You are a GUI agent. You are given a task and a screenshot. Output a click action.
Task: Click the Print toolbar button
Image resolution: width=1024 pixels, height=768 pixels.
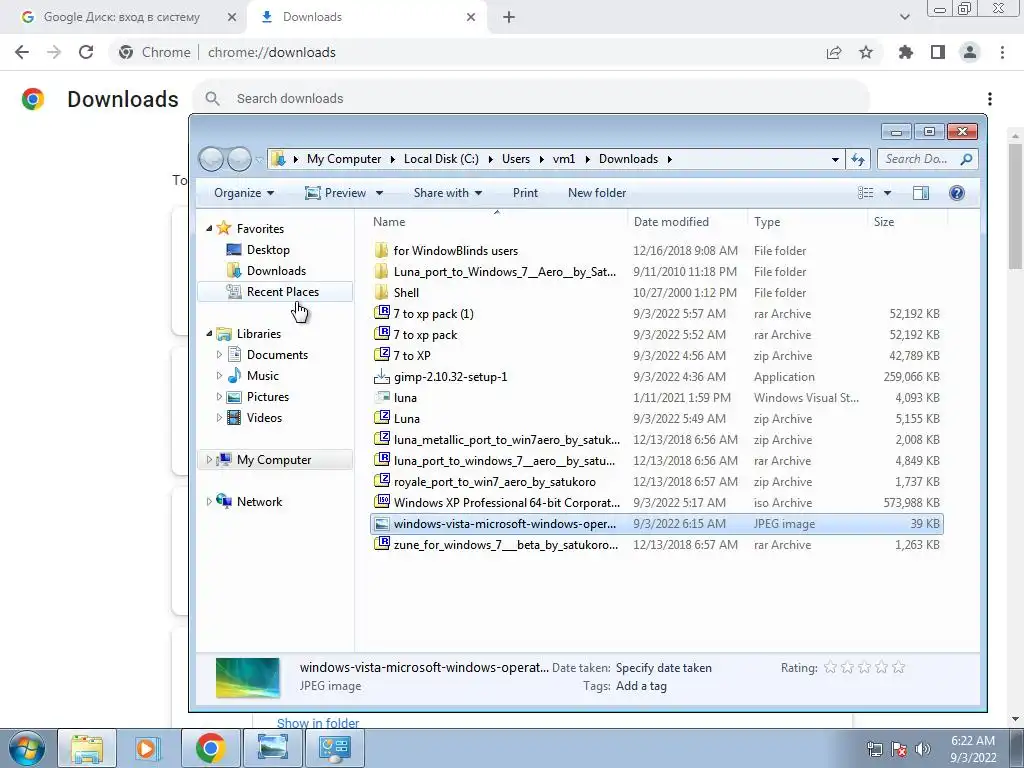pyautogui.click(x=525, y=193)
